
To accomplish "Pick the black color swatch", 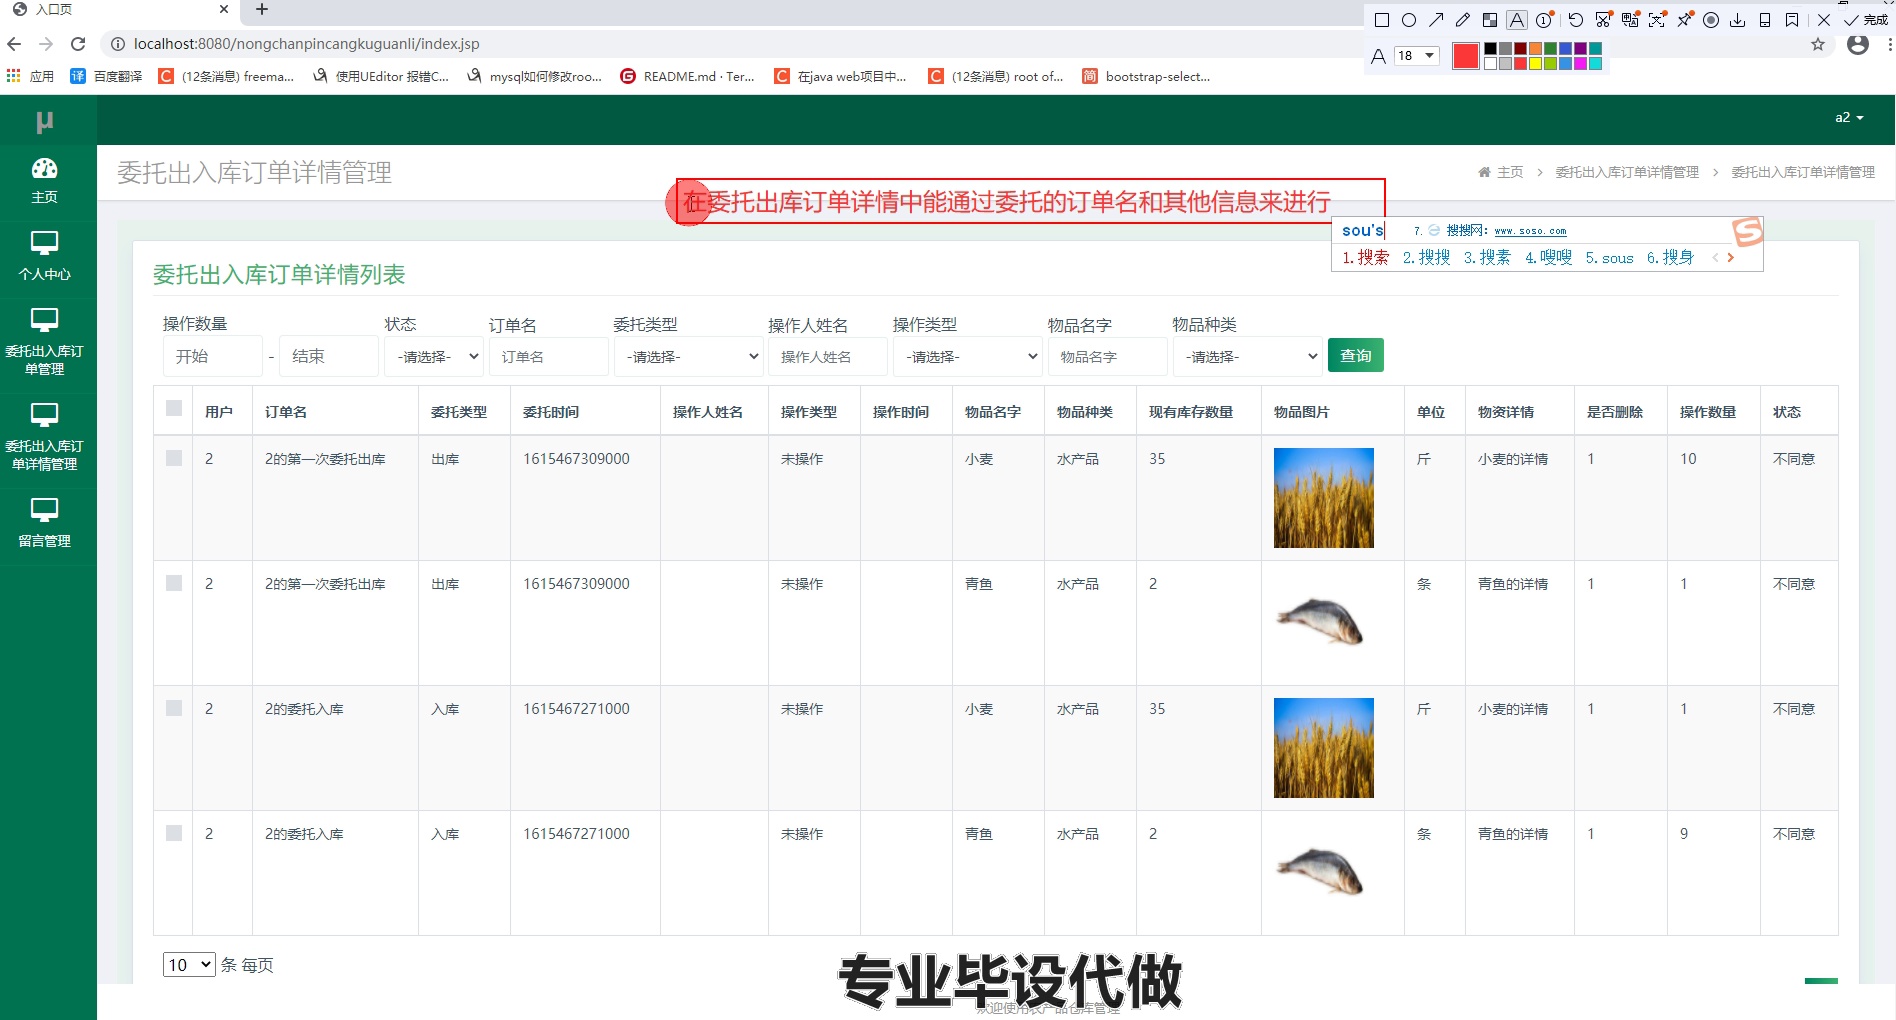I will [1490, 49].
